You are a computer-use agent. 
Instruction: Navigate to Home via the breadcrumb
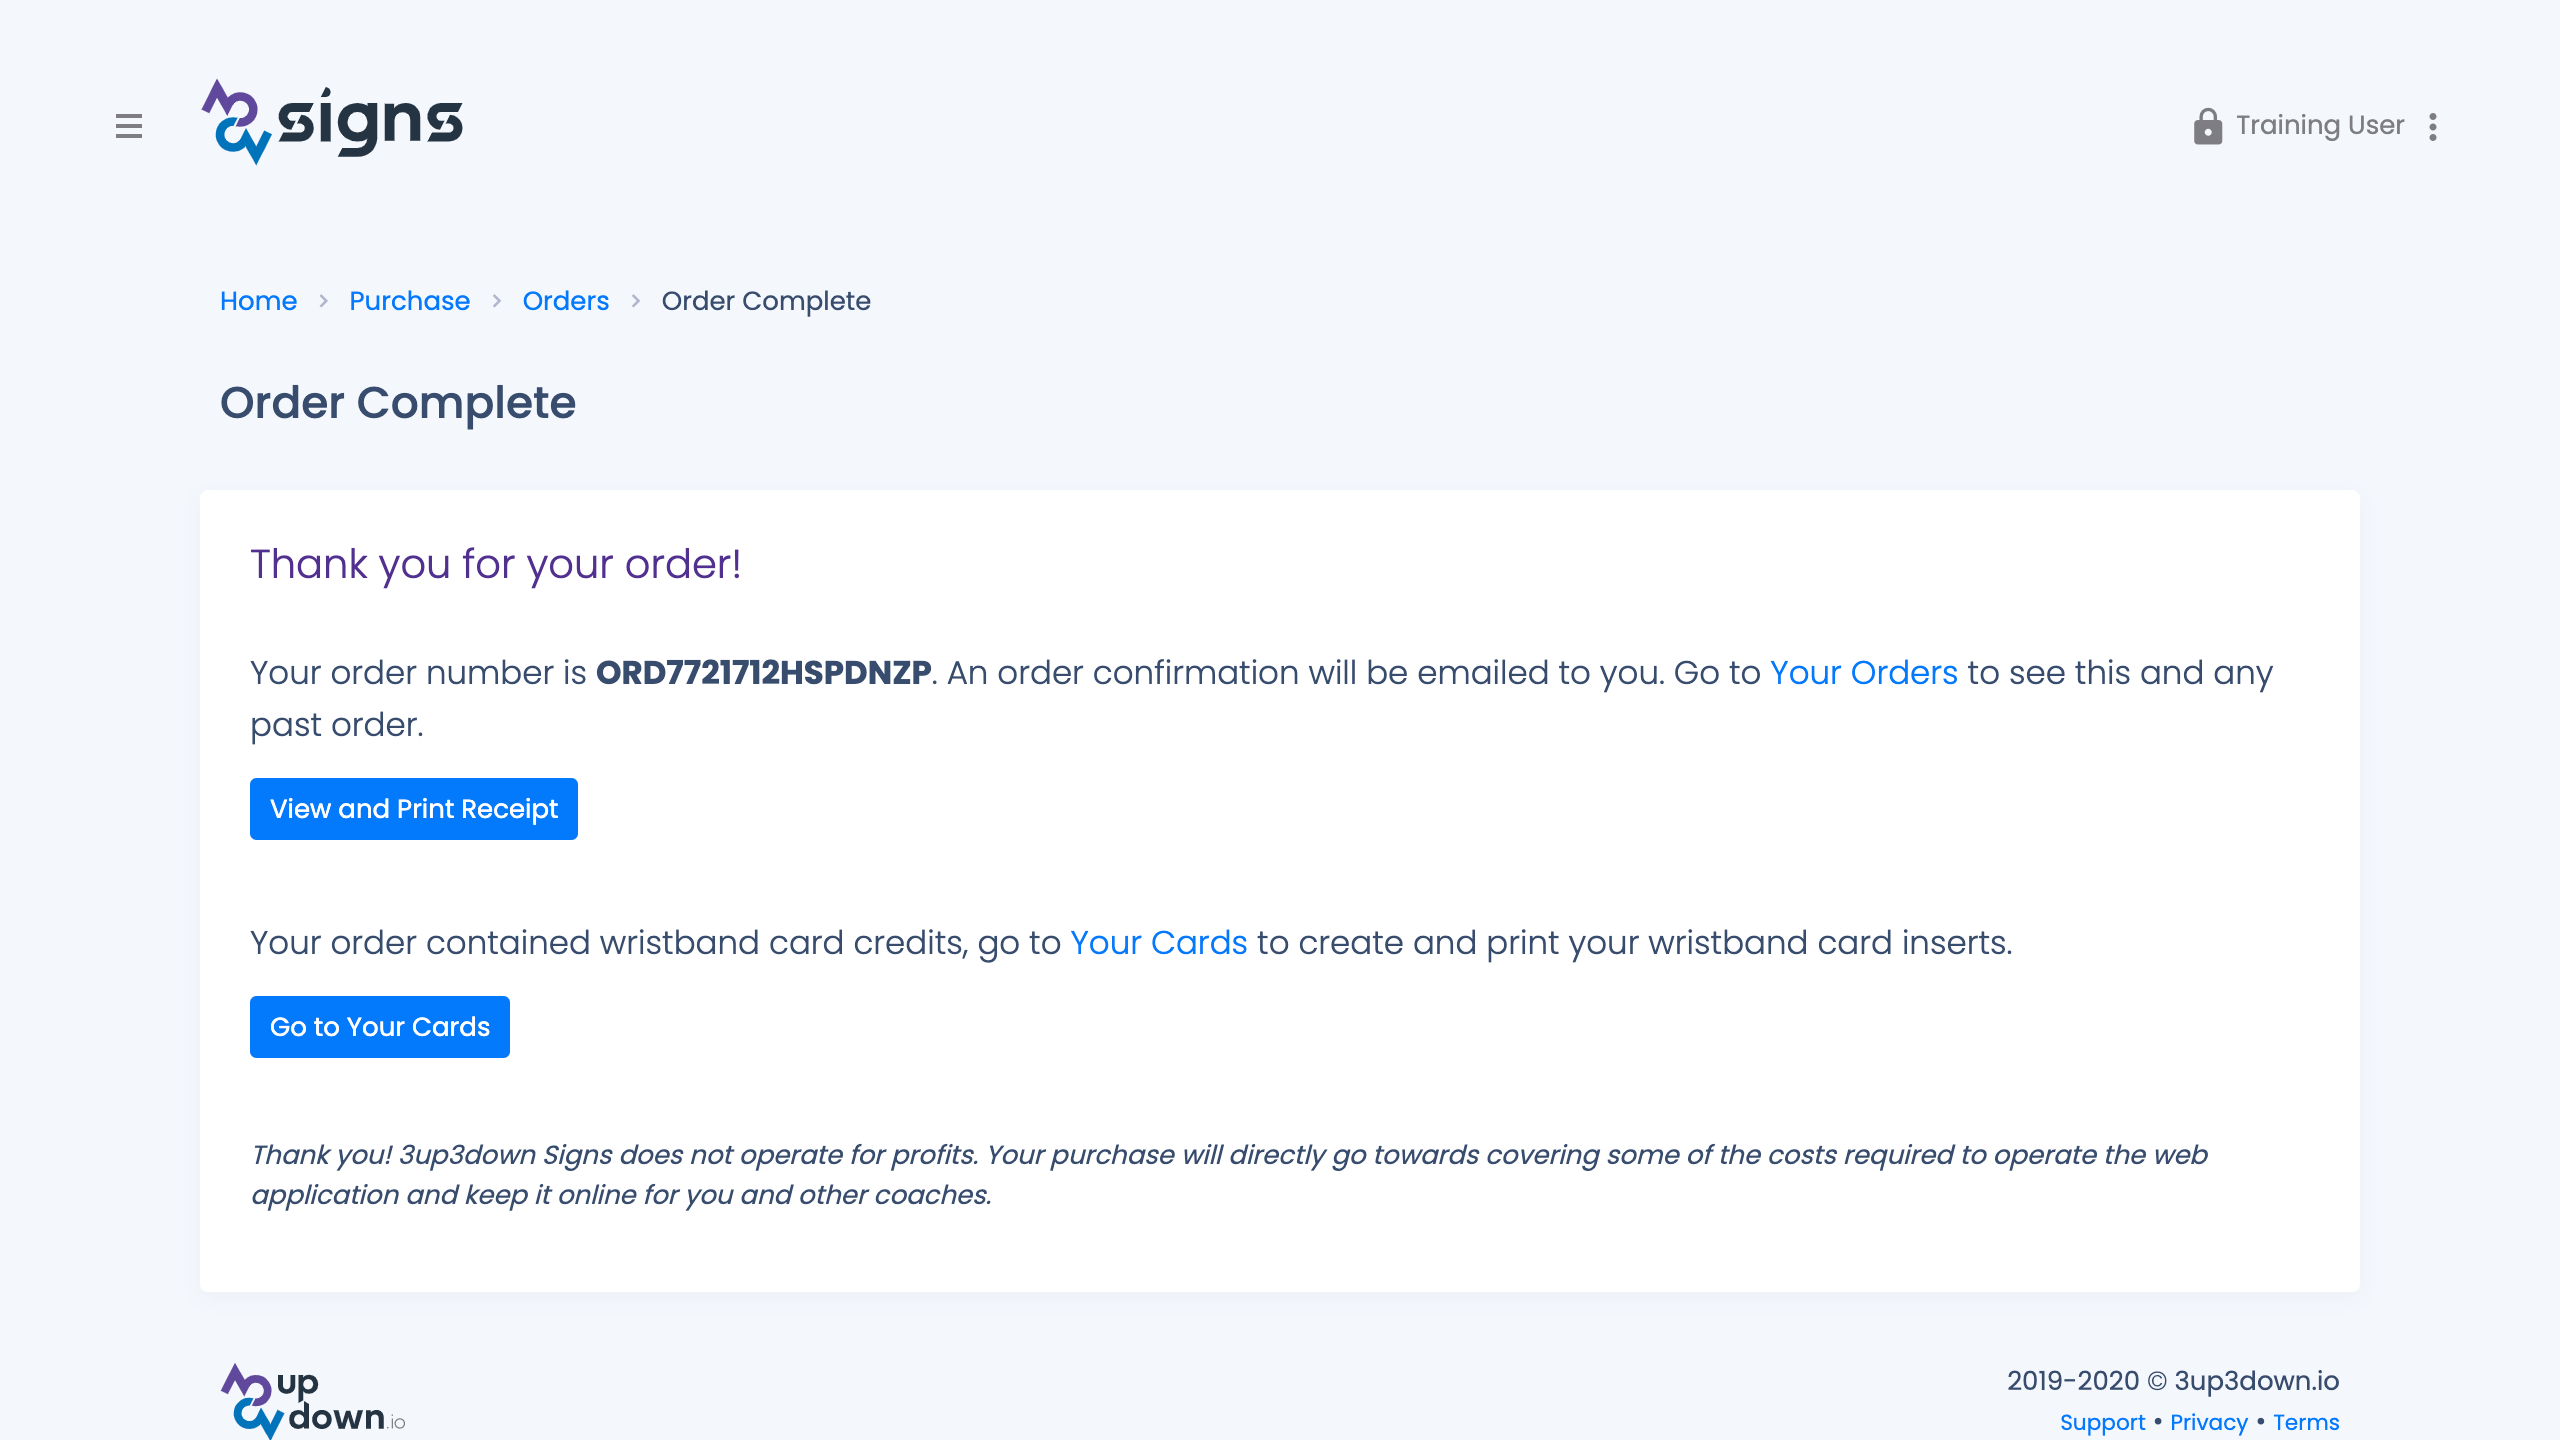coord(258,301)
